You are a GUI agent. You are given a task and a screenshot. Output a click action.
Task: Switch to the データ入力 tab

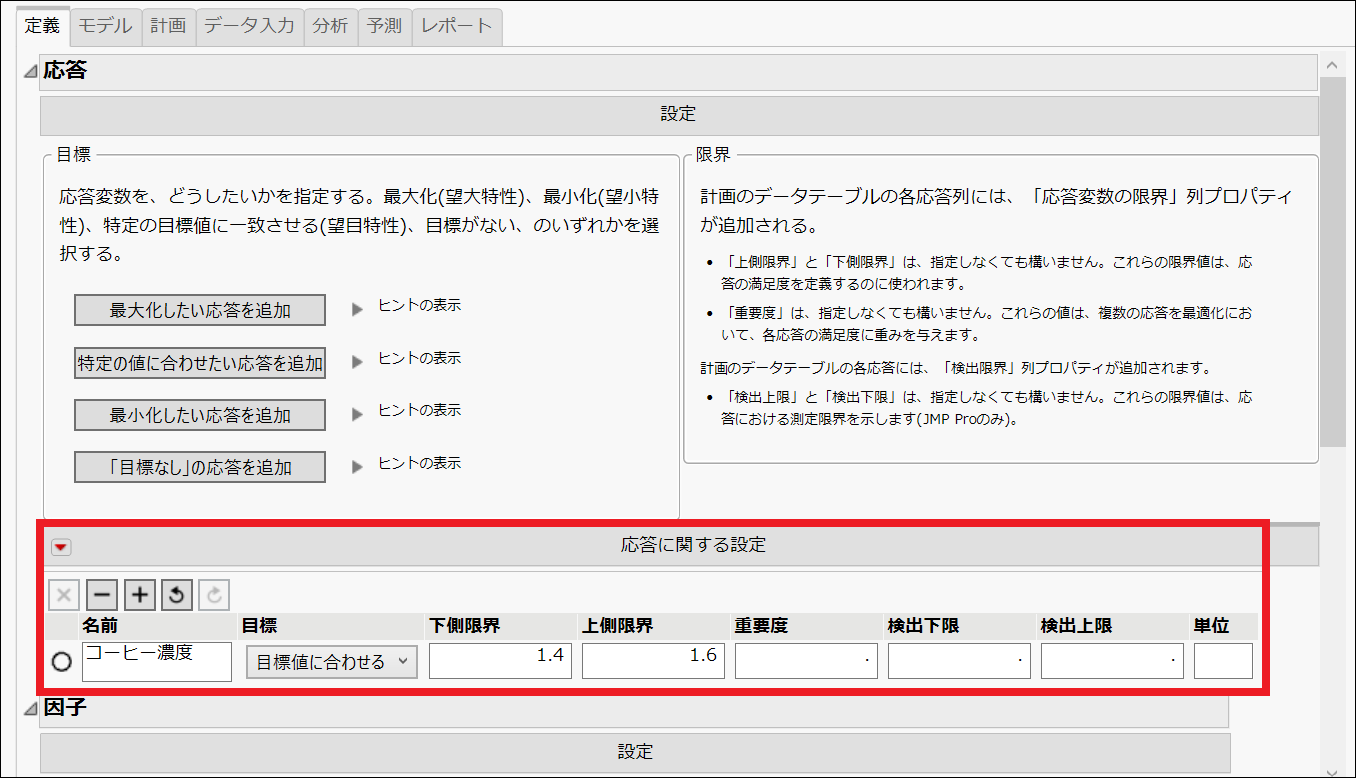click(249, 25)
